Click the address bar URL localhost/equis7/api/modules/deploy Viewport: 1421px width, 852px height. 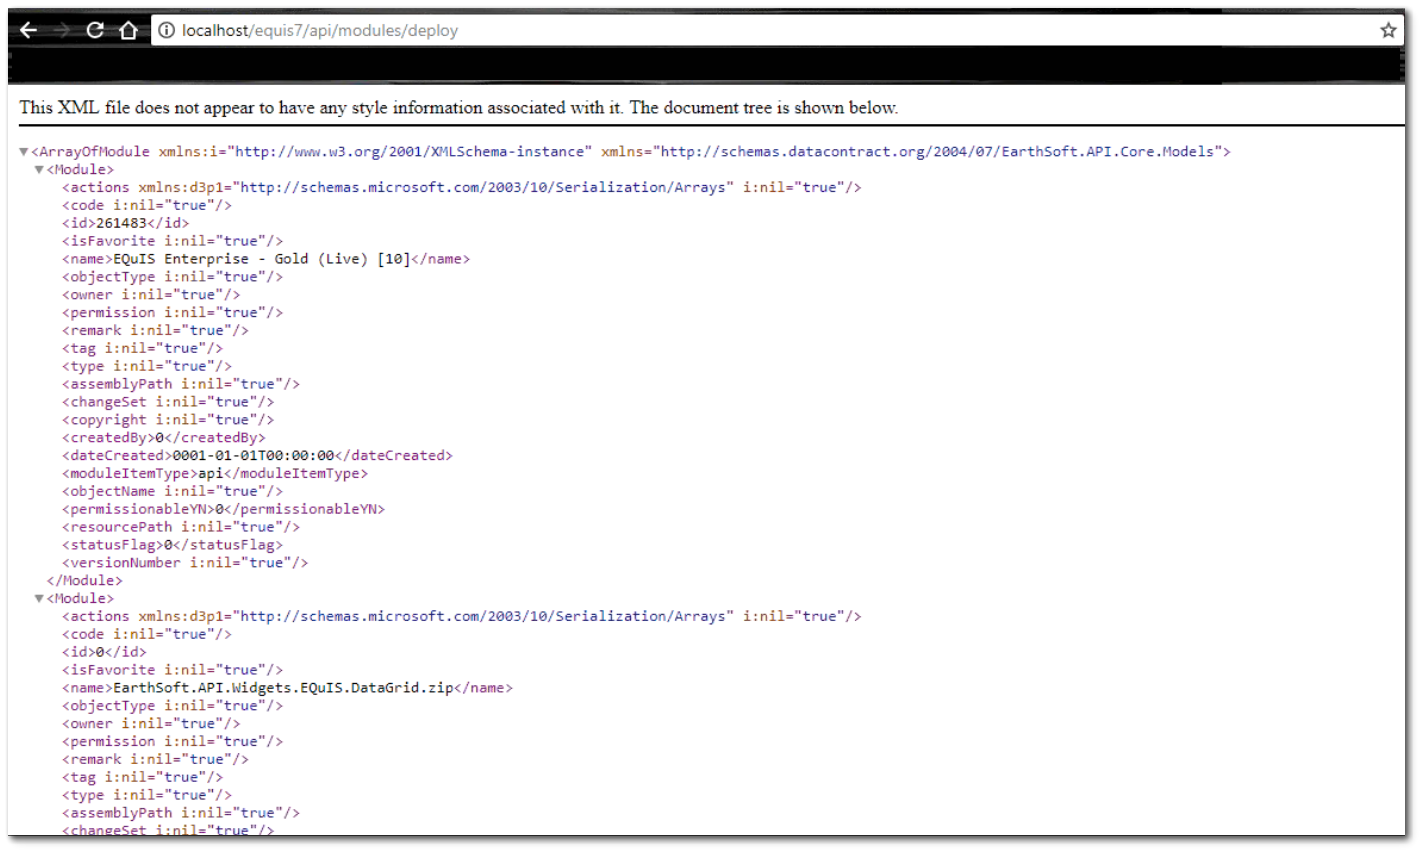[x=320, y=30]
